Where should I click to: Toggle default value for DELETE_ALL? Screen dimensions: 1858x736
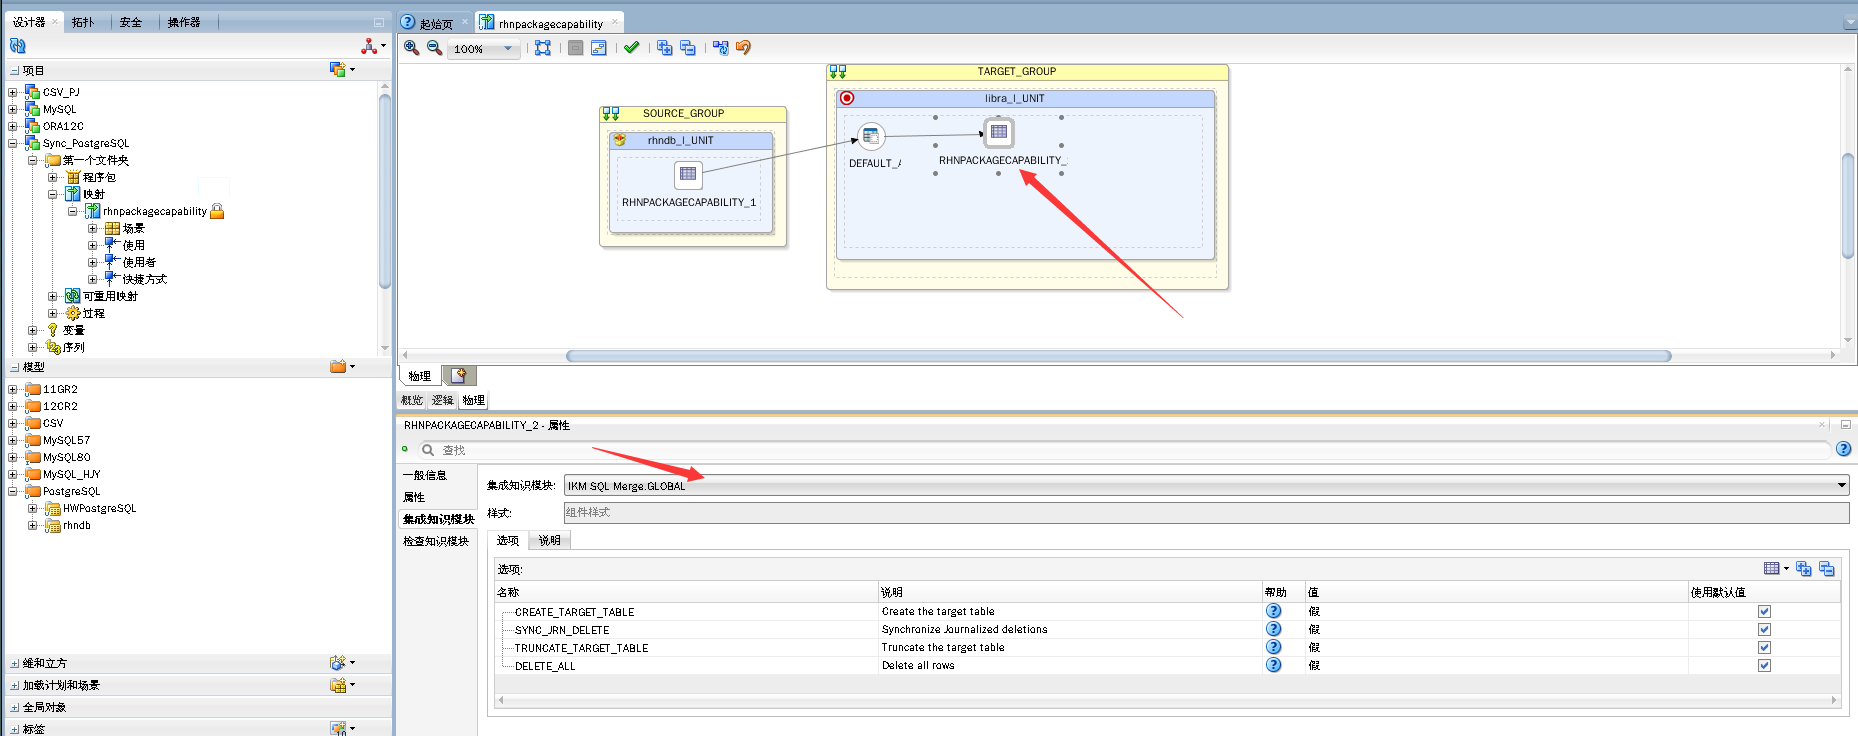(x=1764, y=665)
